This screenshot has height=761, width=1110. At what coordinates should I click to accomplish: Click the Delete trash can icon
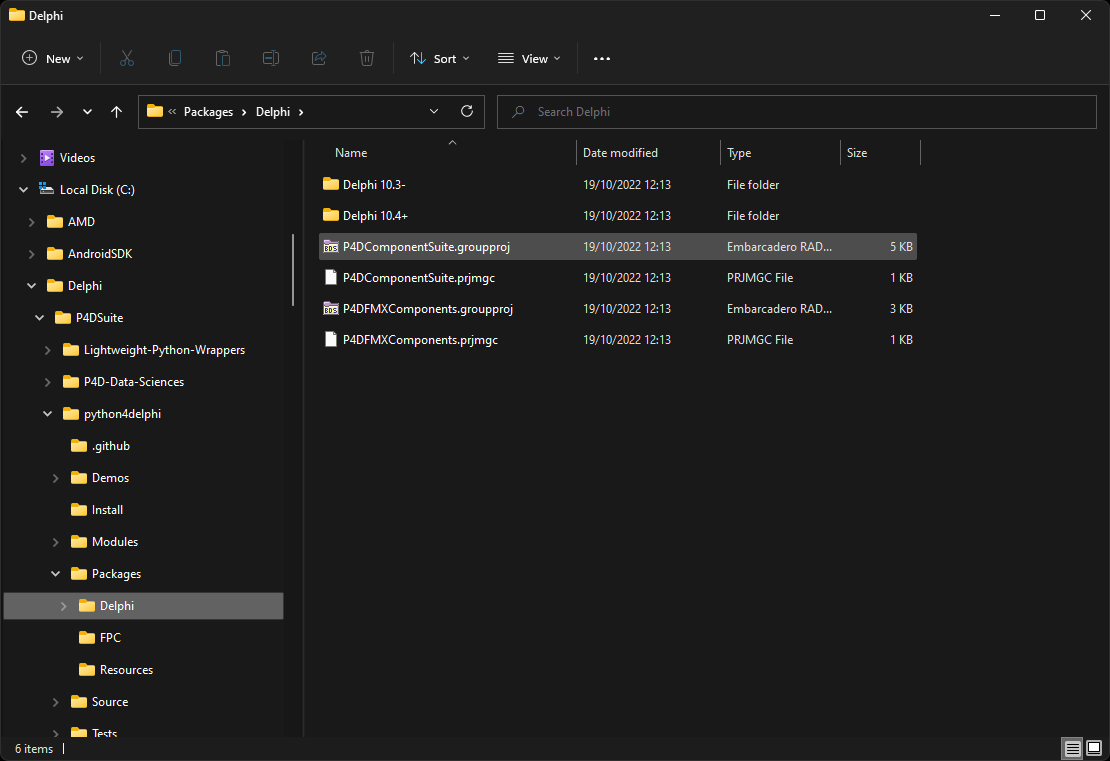coord(367,59)
